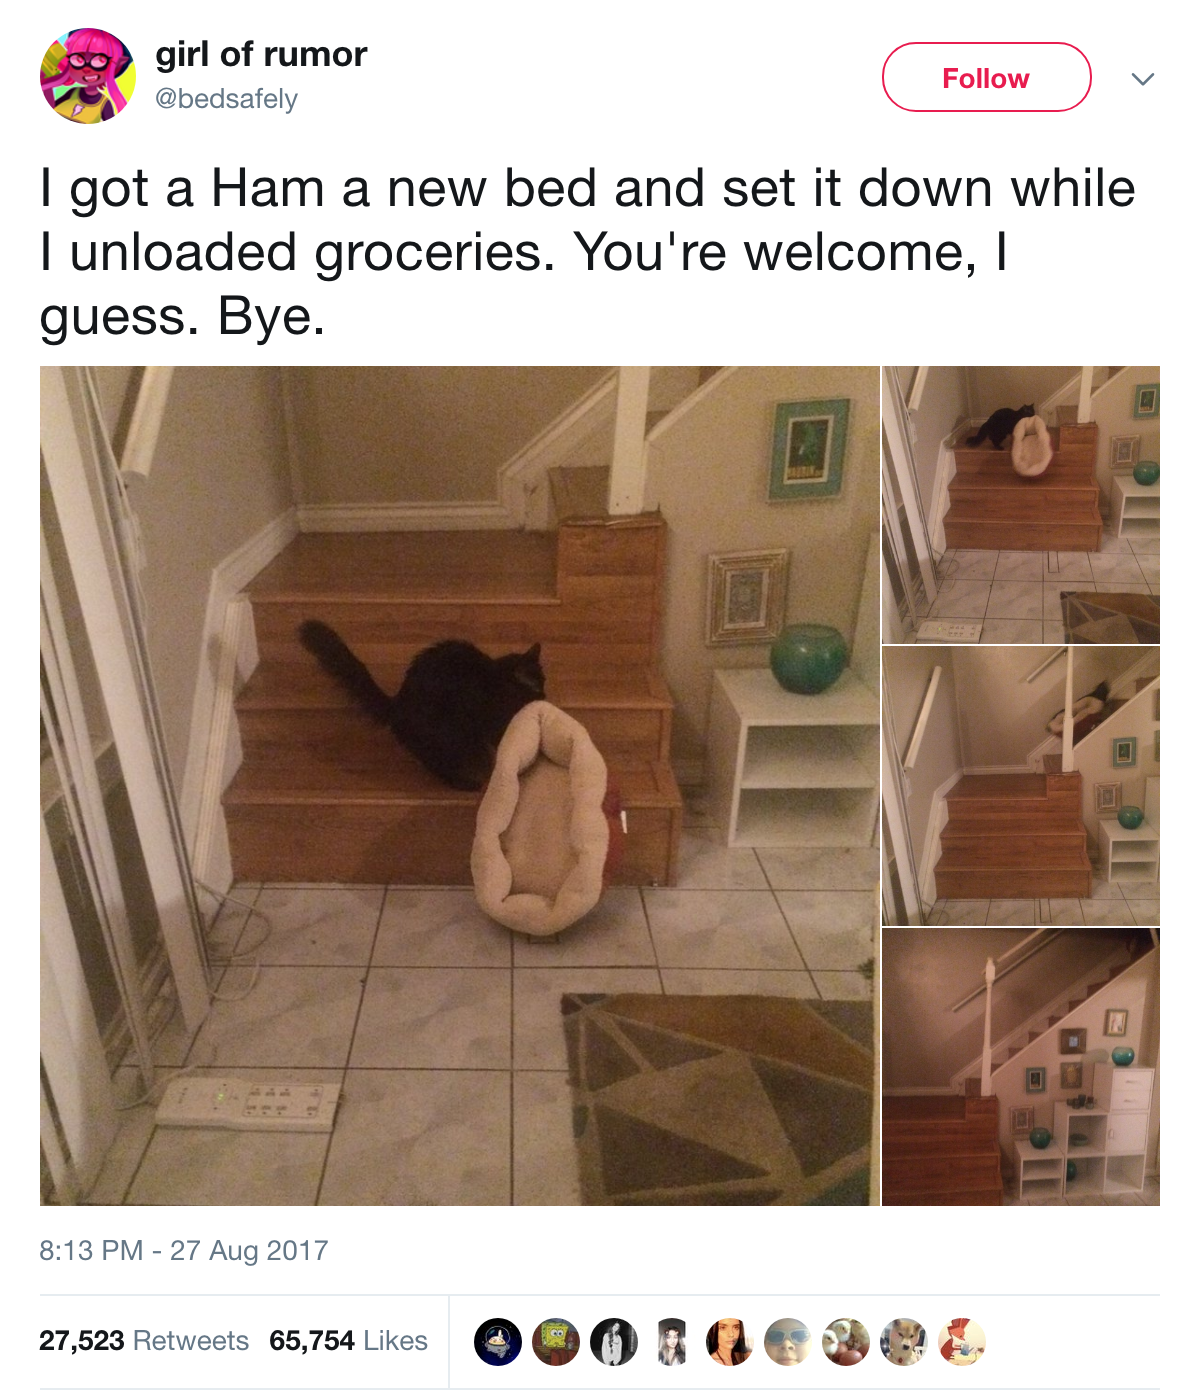Open the last cartoon liker avatar

[x=962, y=1342]
